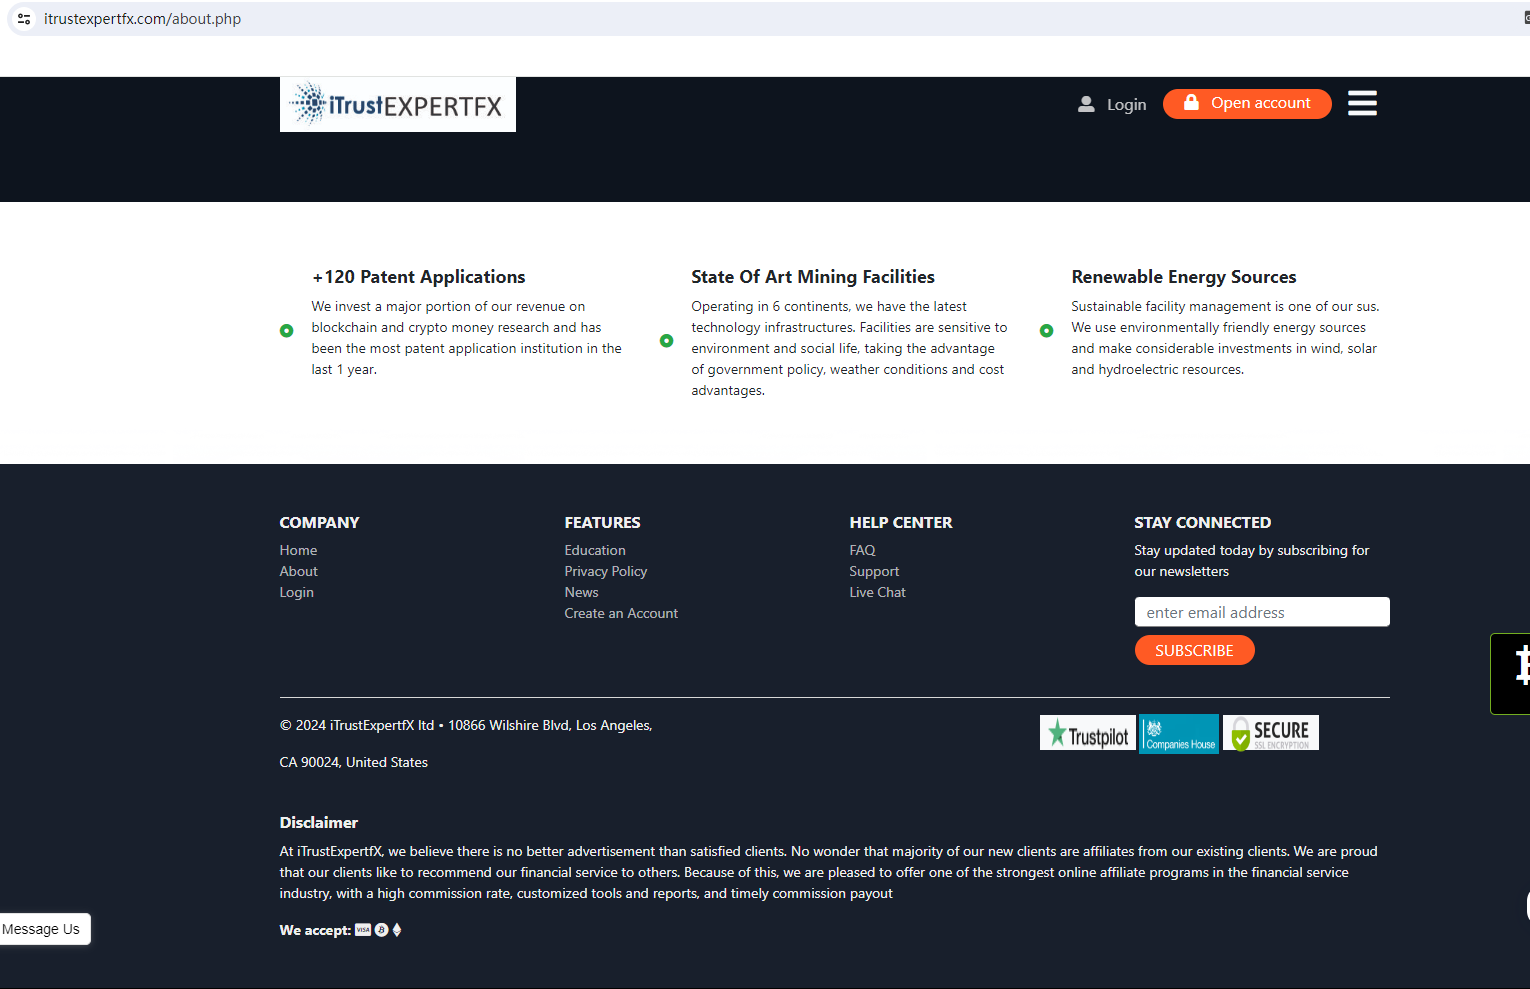Click the 'State Of Art Mining Facilities' heading

click(x=813, y=277)
